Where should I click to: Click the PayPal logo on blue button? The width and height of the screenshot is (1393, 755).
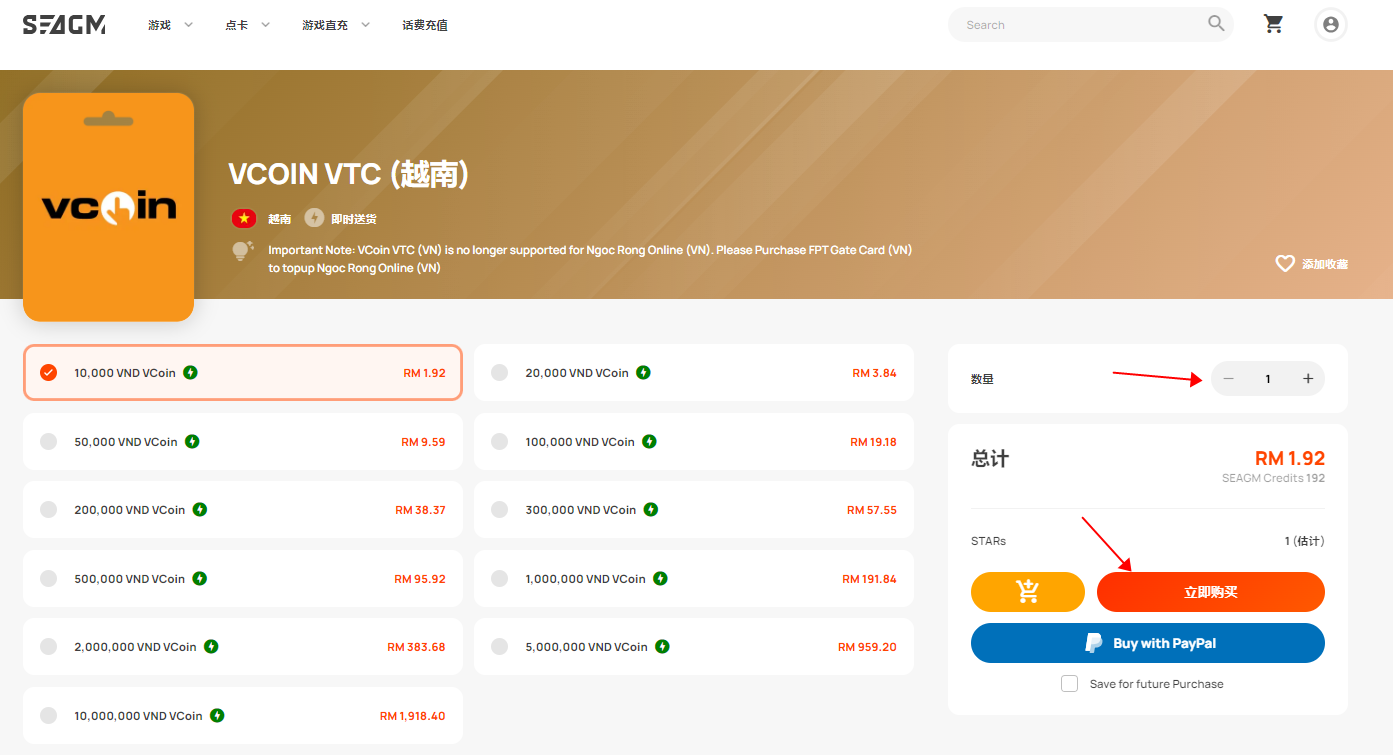tap(1094, 643)
